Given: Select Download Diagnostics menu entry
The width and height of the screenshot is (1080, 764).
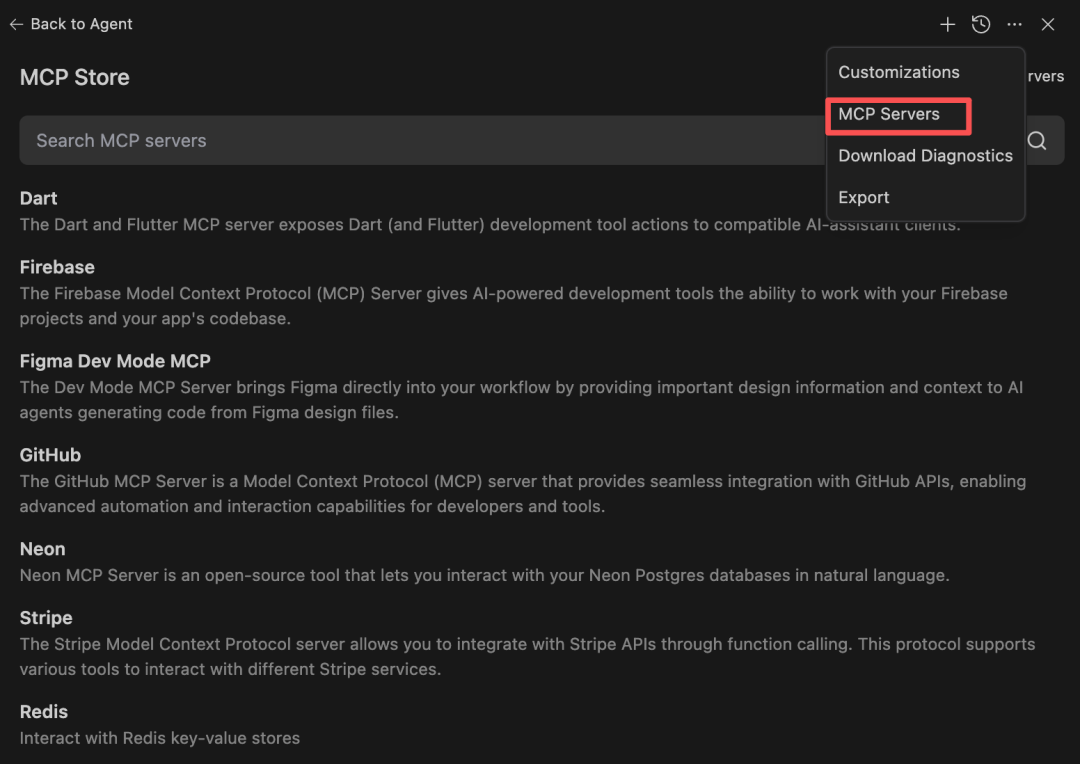Looking at the screenshot, I should [x=925, y=156].
